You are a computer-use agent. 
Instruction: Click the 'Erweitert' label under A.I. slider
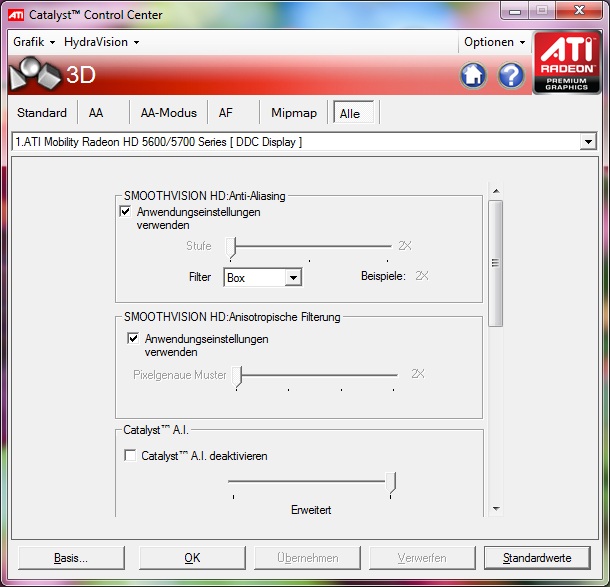(311, 510)
